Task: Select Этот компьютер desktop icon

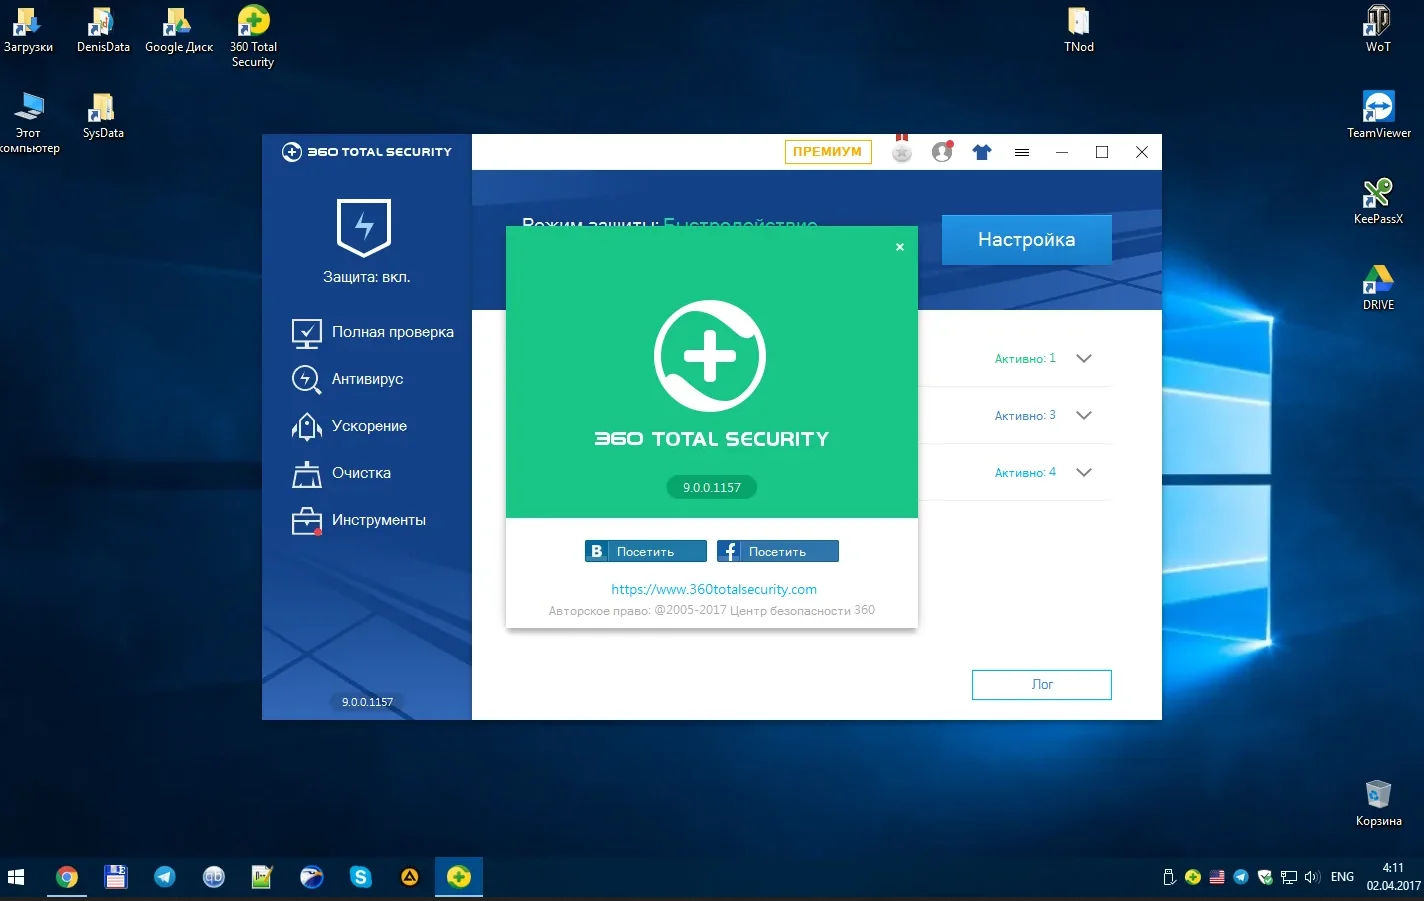Action: [28, 122]
